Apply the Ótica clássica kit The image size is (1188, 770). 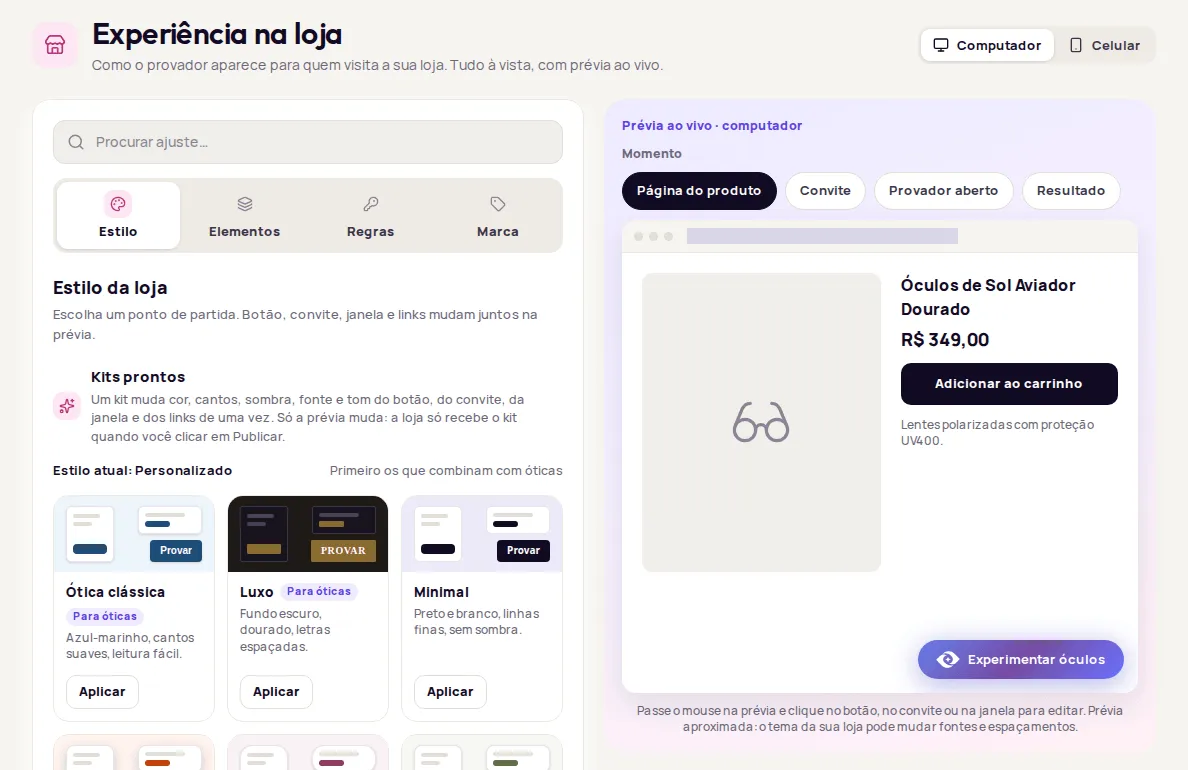[102, 692]
